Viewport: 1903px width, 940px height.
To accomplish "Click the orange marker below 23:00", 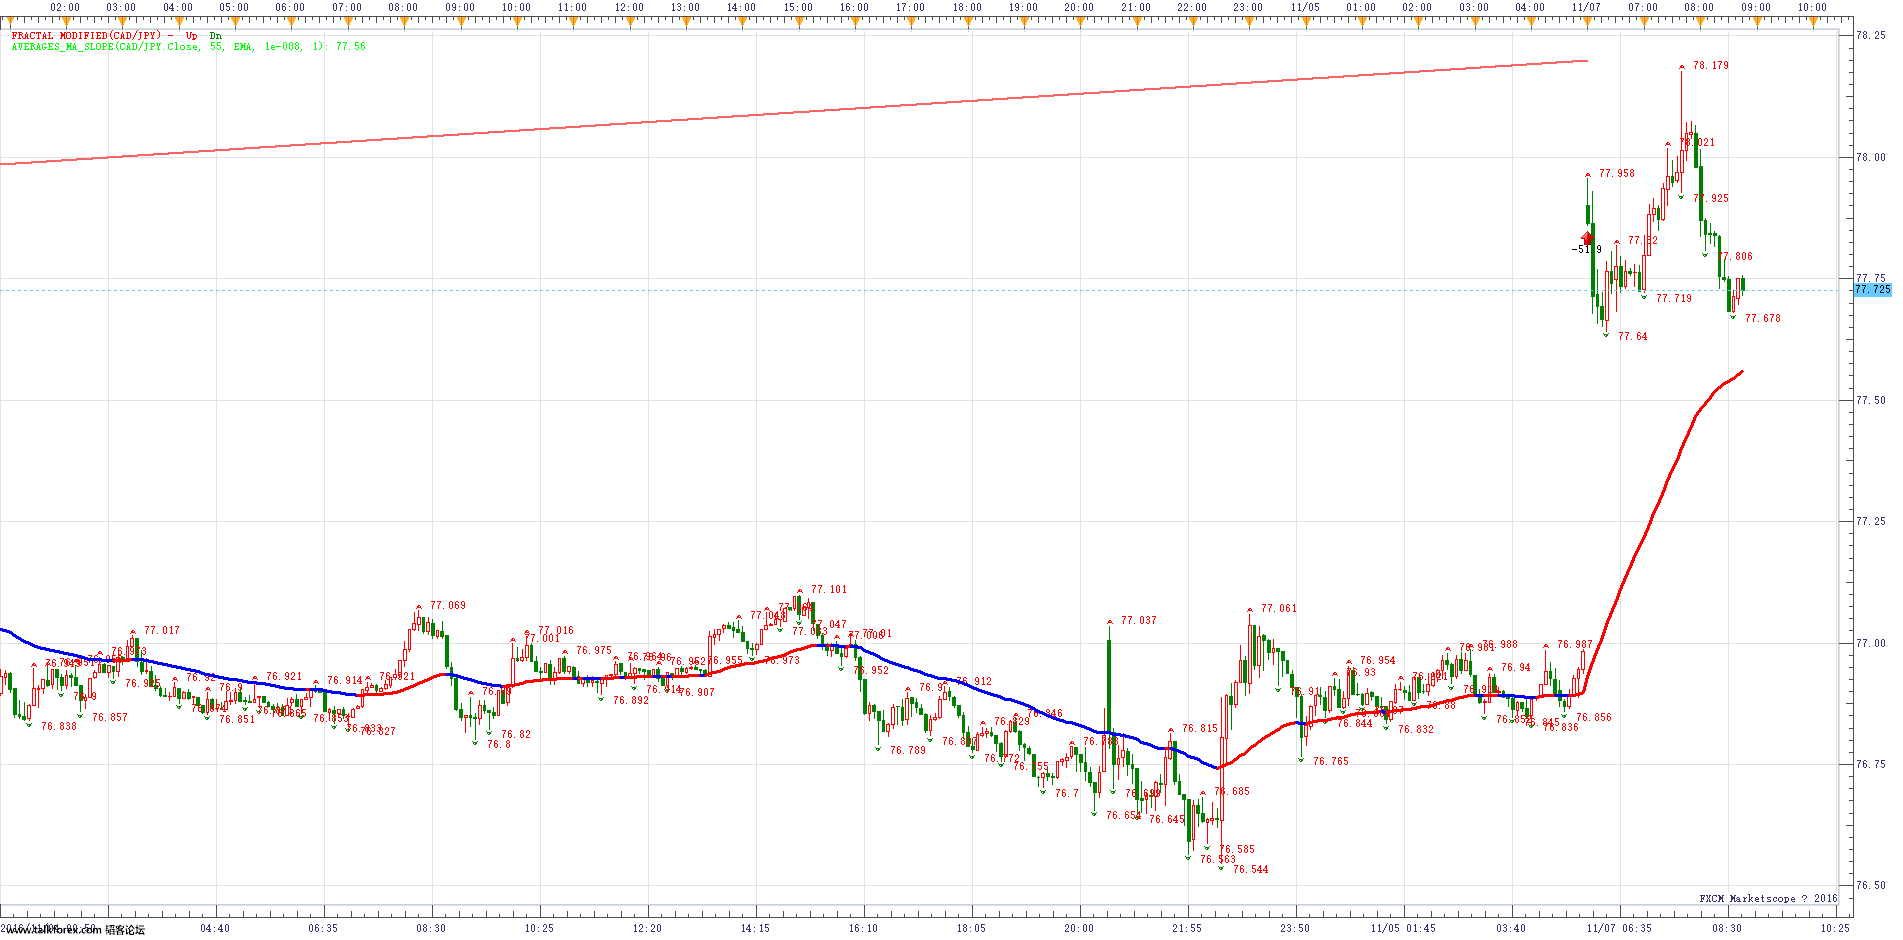I will click(1248, 20).
